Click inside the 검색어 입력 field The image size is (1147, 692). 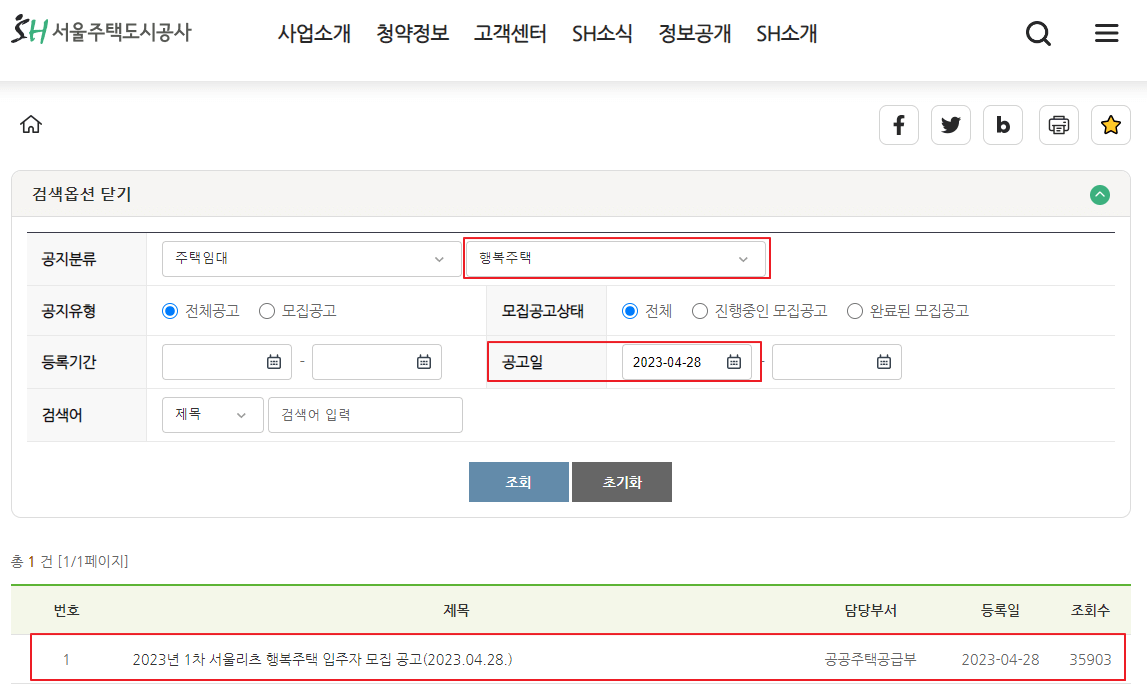pos(364,414)
